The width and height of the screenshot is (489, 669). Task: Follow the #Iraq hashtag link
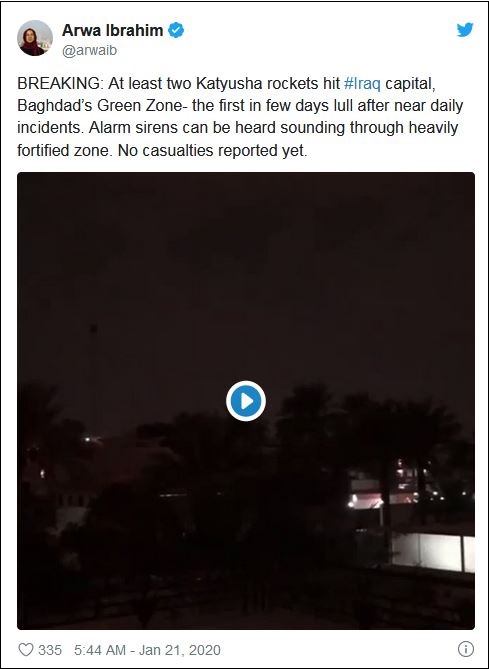pos(362,84)
